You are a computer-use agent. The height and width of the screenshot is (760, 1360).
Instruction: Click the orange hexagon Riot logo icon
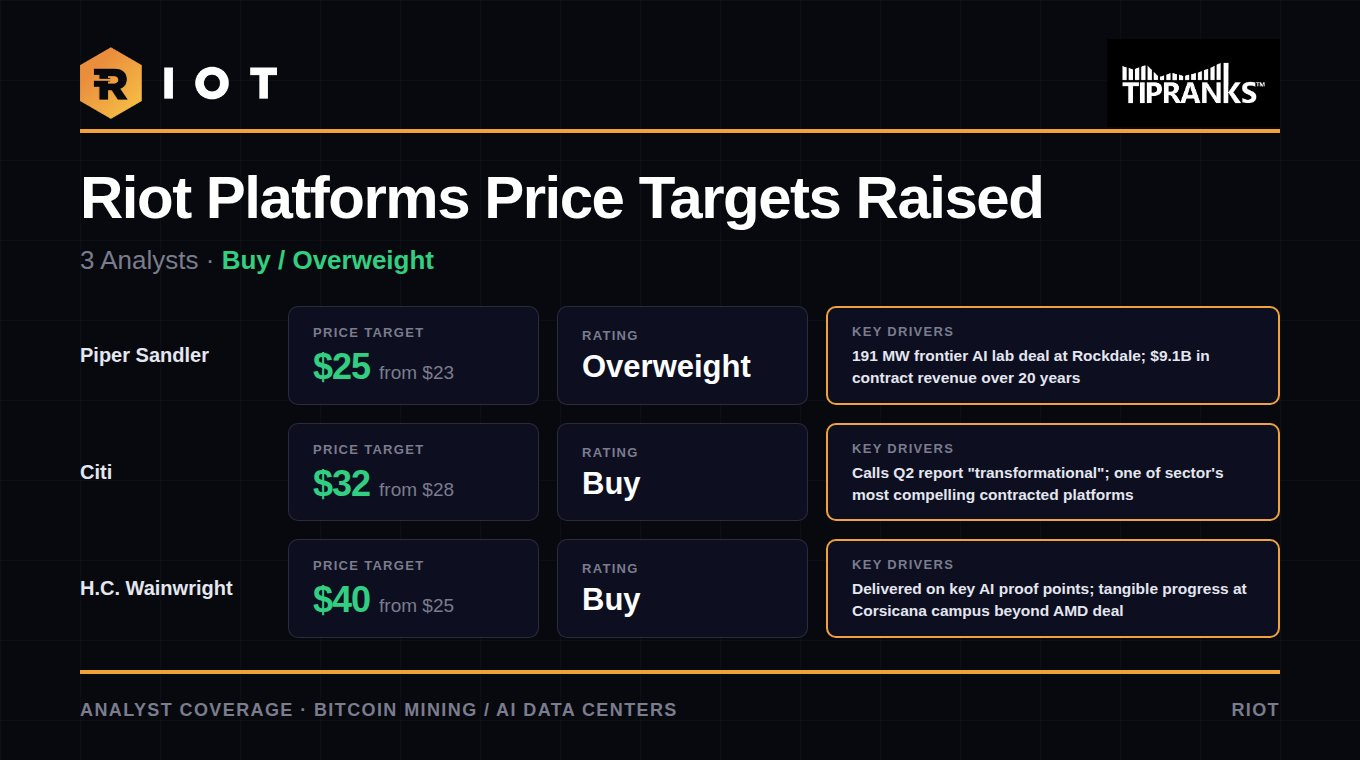pyautogui.click(x=111, y=83)
